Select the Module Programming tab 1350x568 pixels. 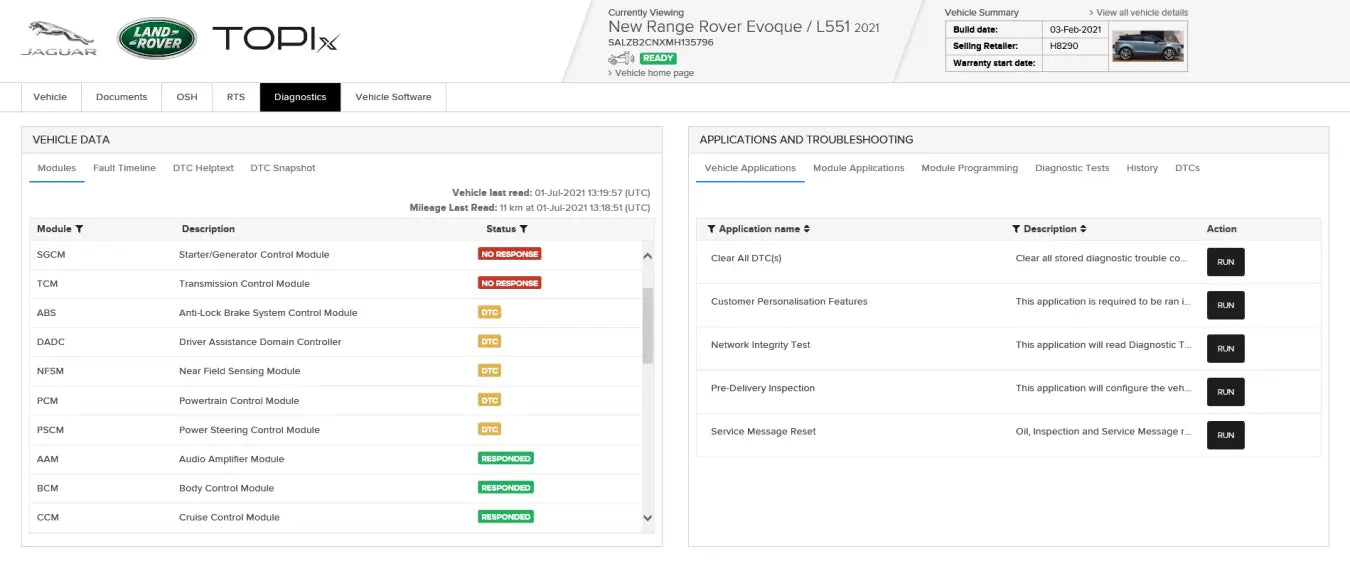click(x=969, y=168)
